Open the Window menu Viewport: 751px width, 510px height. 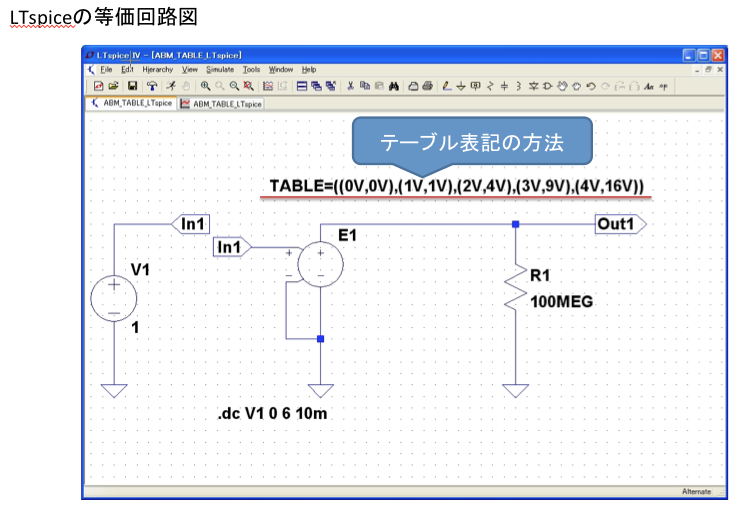(281, 70)
